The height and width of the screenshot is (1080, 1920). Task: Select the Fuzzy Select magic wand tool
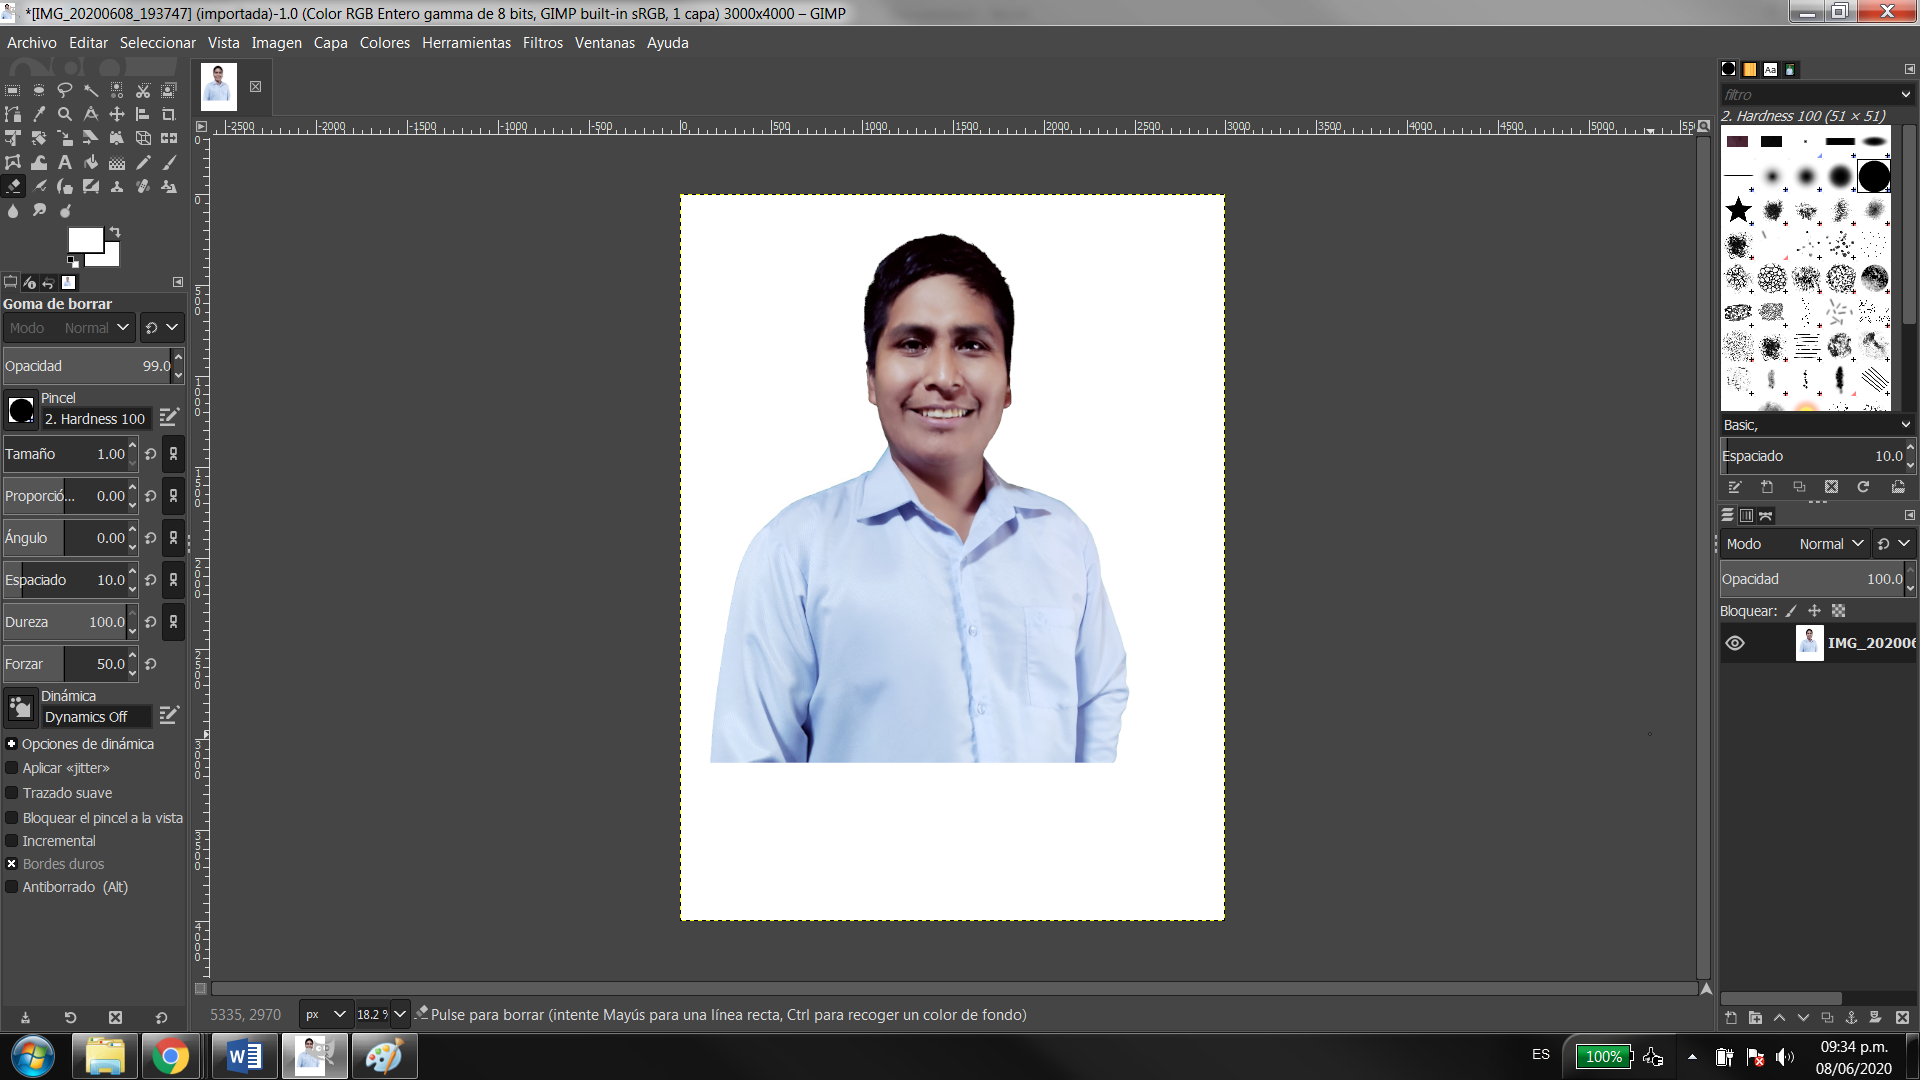point(91,90)
